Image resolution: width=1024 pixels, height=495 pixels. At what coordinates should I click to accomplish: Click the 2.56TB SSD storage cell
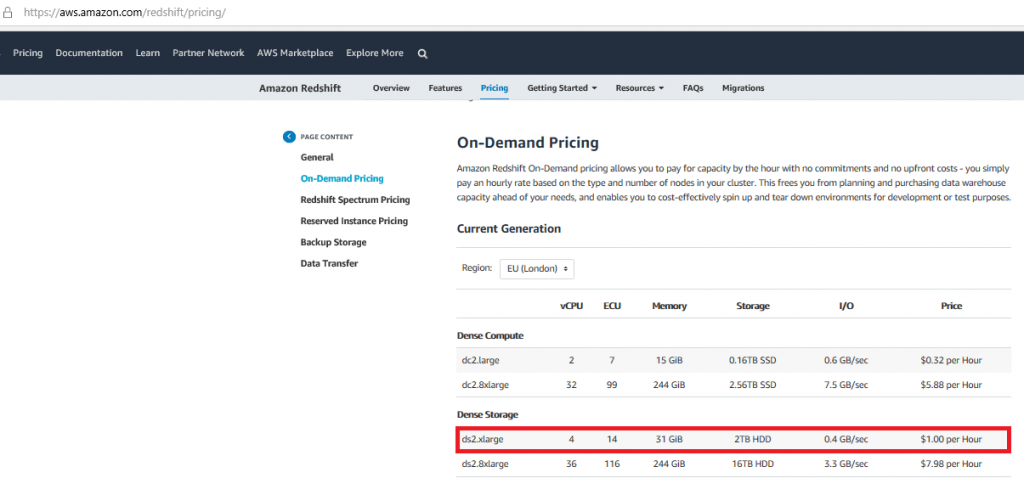point(753,385)
